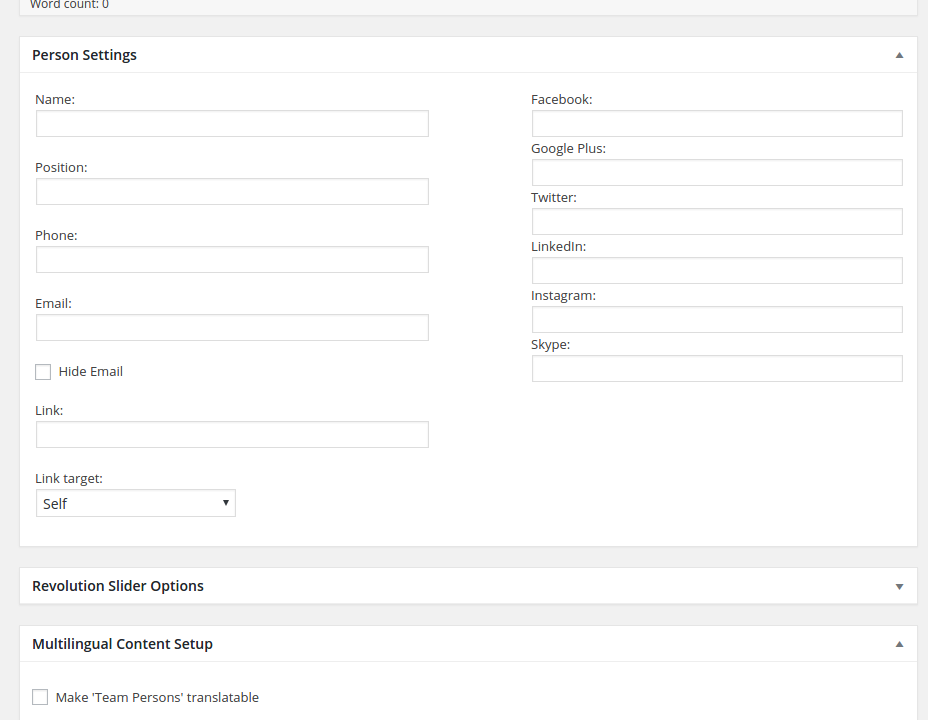This screenshot has width=928, height=720.
Task: Click the Multilingual Content Setup heading
Action: click(122, 644)
